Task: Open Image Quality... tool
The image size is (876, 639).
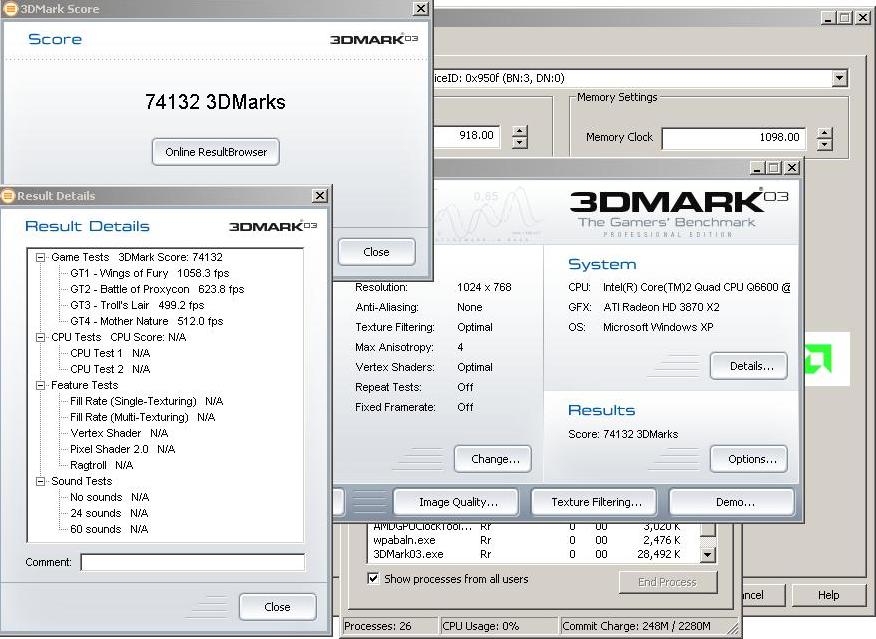Action: coord(456,502)
